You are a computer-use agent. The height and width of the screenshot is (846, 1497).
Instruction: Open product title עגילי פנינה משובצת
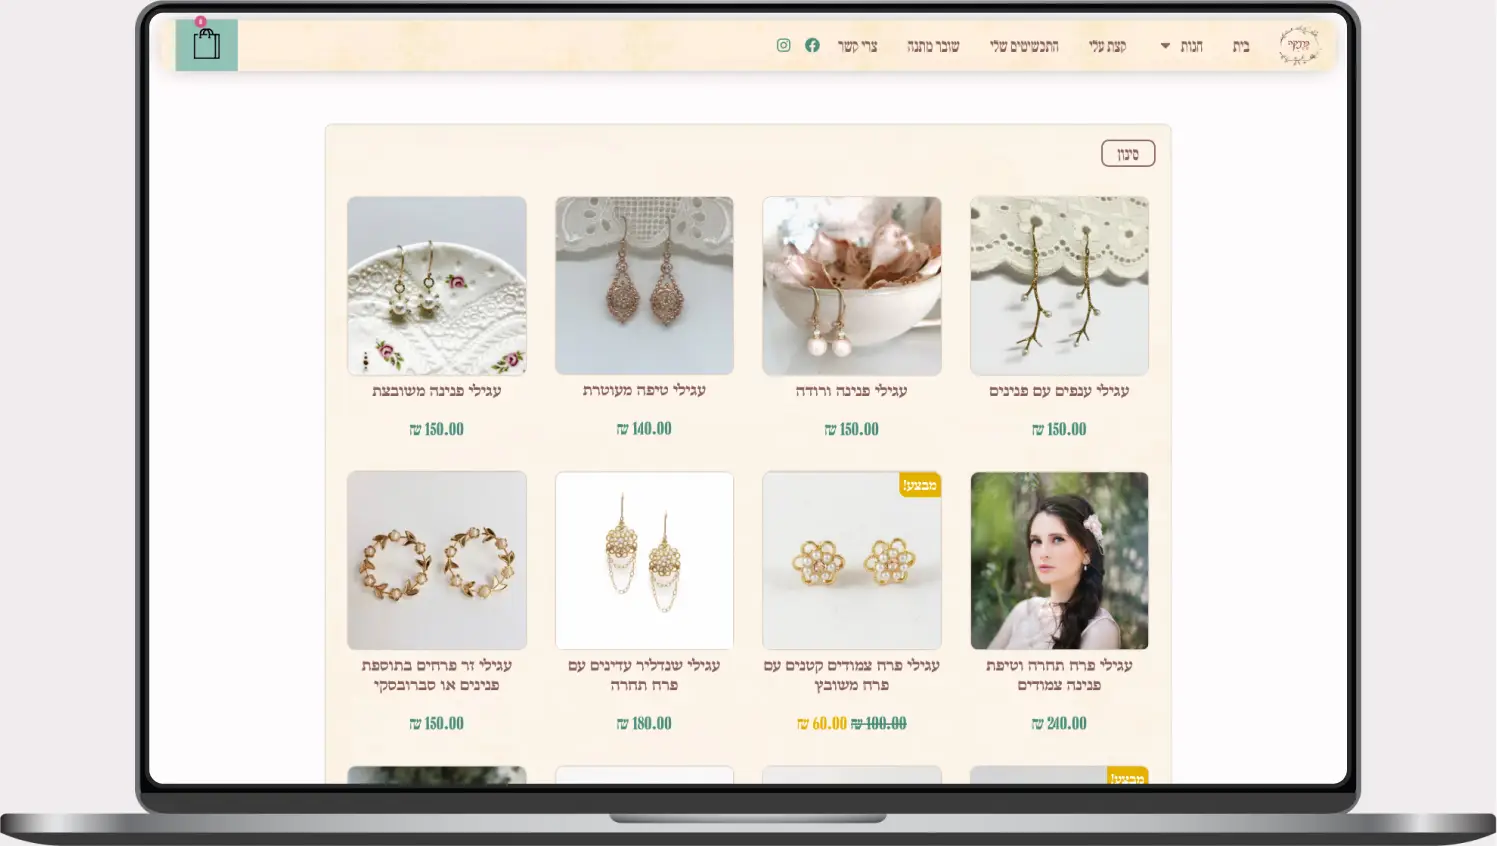437,391
